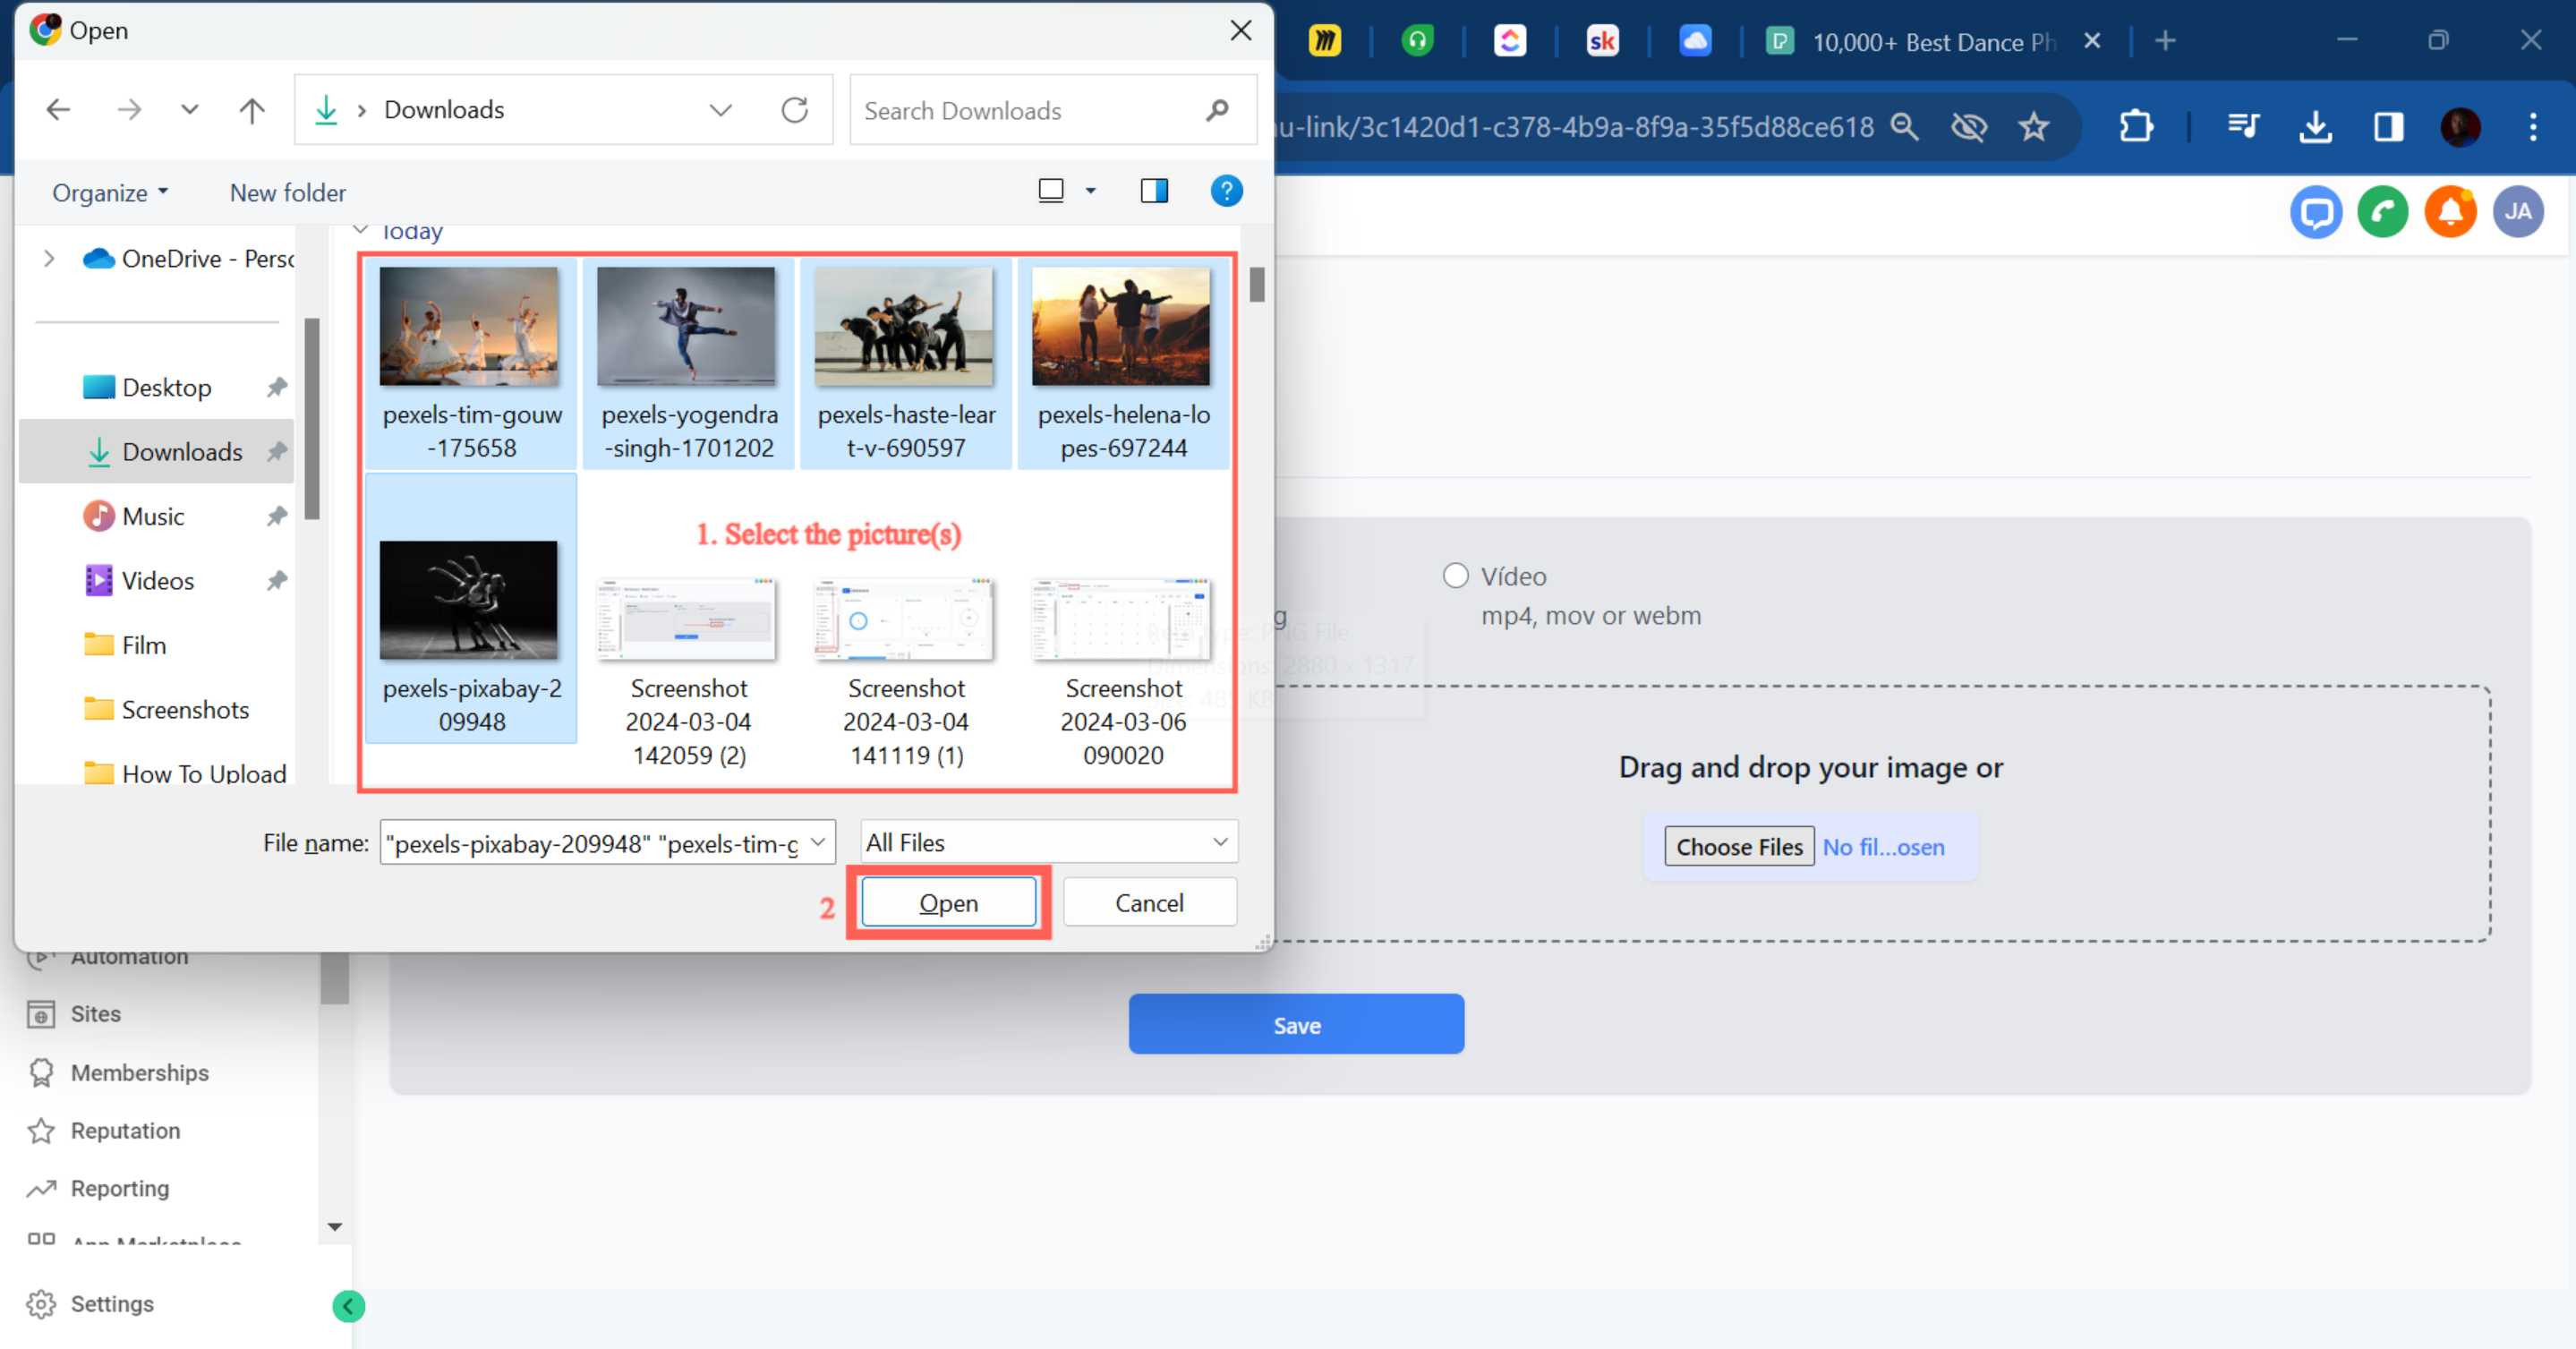The height and width of the screenshot is (1349, 2576).
Task: Open the browser extensions puzzle icon
Action: click(2135, 127)
